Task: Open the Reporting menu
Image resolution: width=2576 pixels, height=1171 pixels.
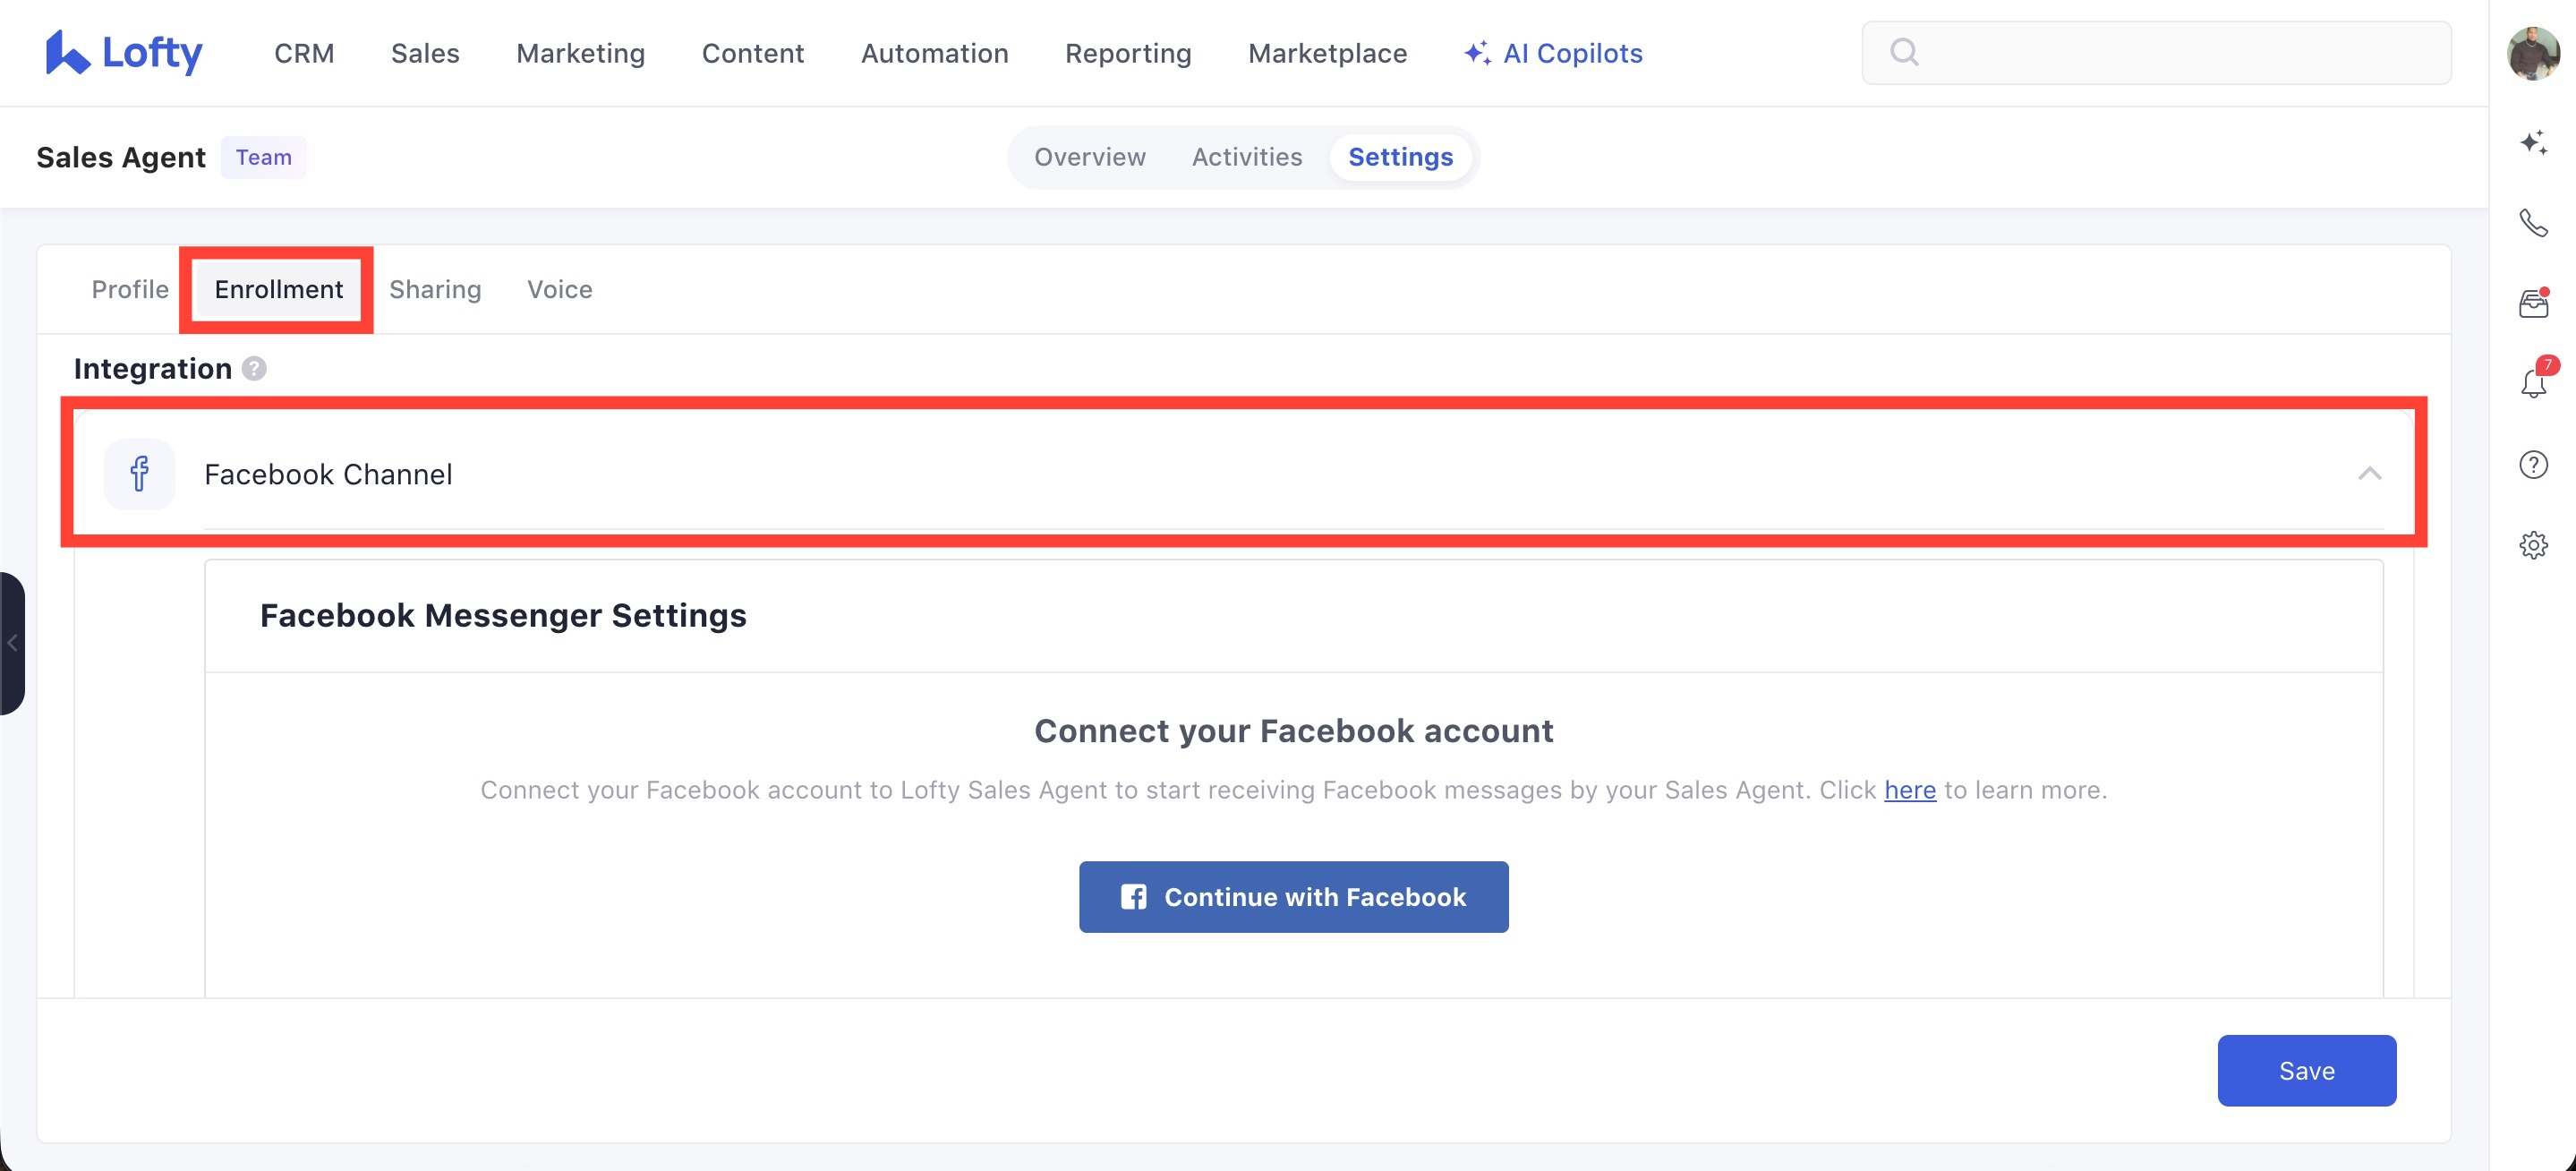Action: tap(1128, 53)
